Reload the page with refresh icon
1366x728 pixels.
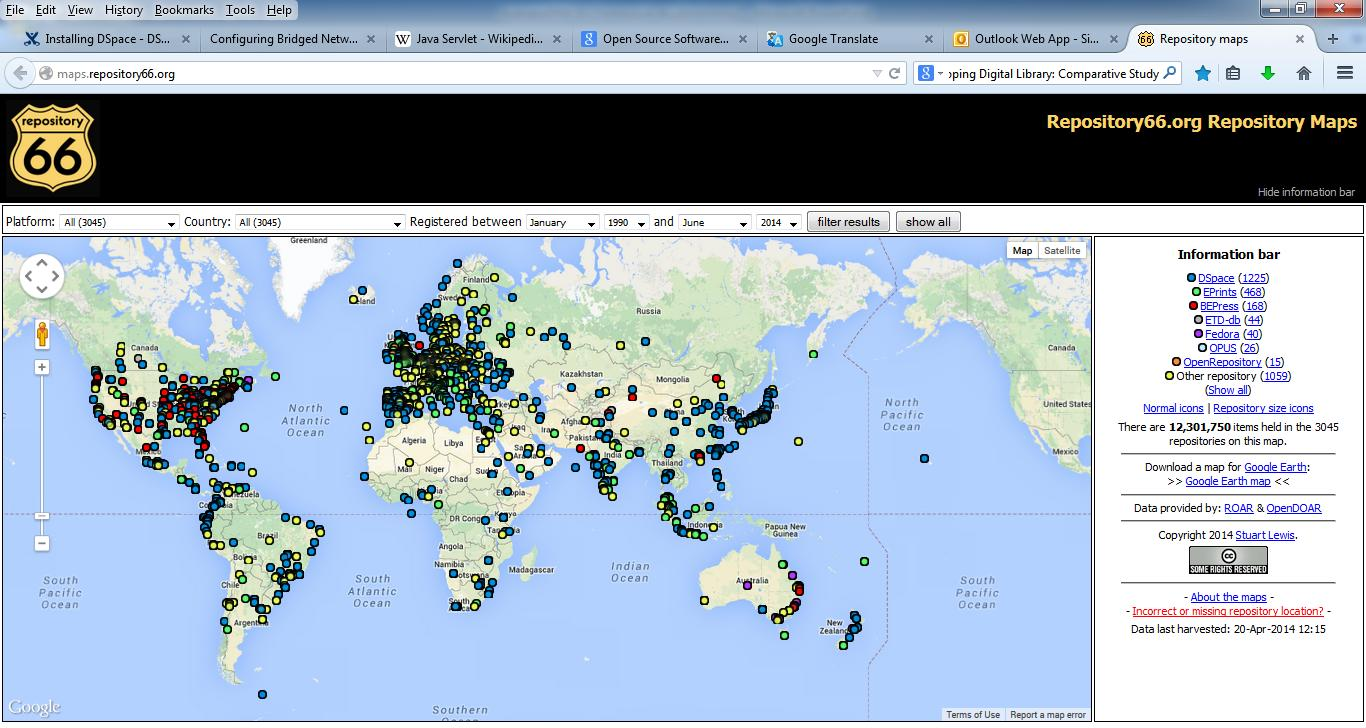coord(895,73)
